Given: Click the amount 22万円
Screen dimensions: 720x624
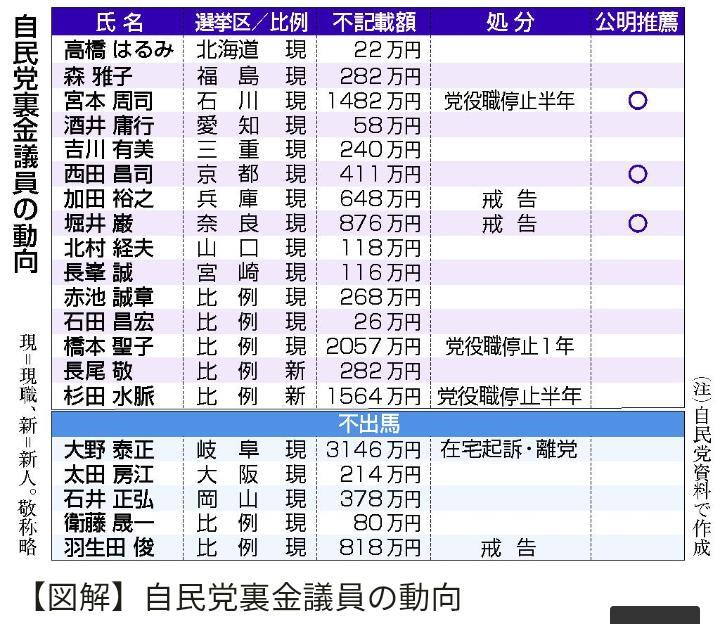Looking at the screenshot, I should pos(387,50).
